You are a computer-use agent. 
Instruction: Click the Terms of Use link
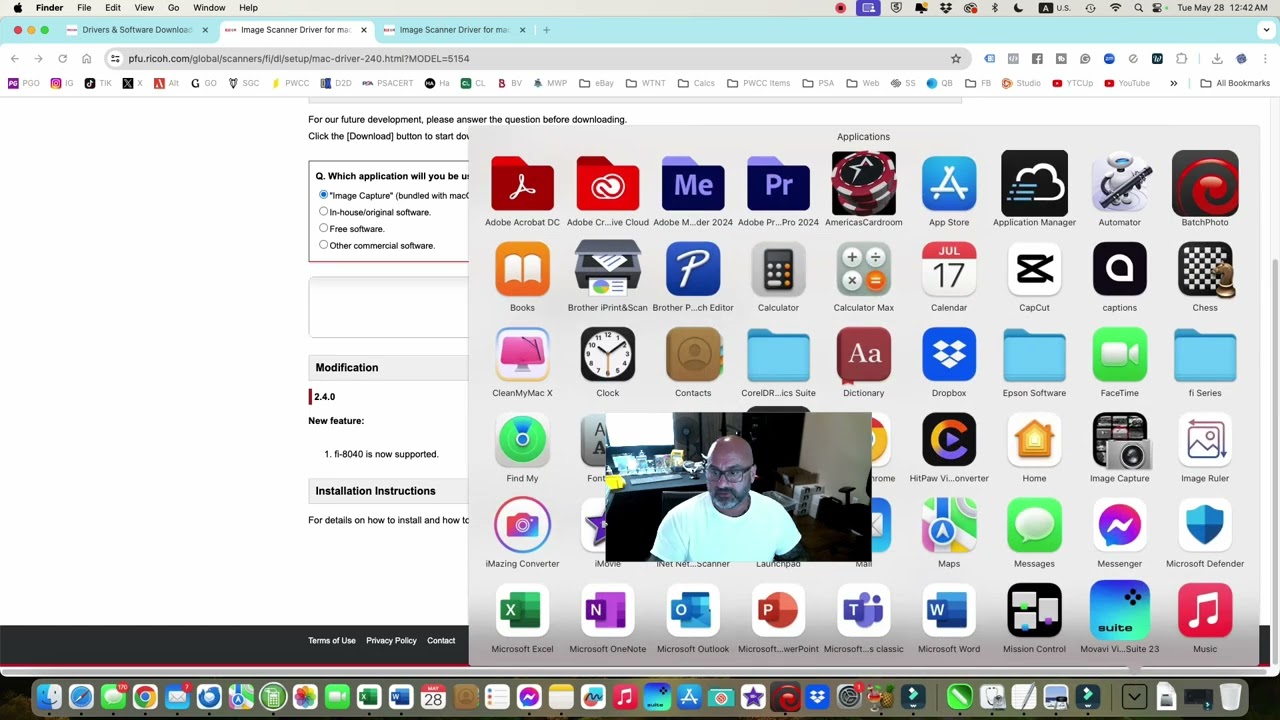pyautogui.click(x=332, y=641)
